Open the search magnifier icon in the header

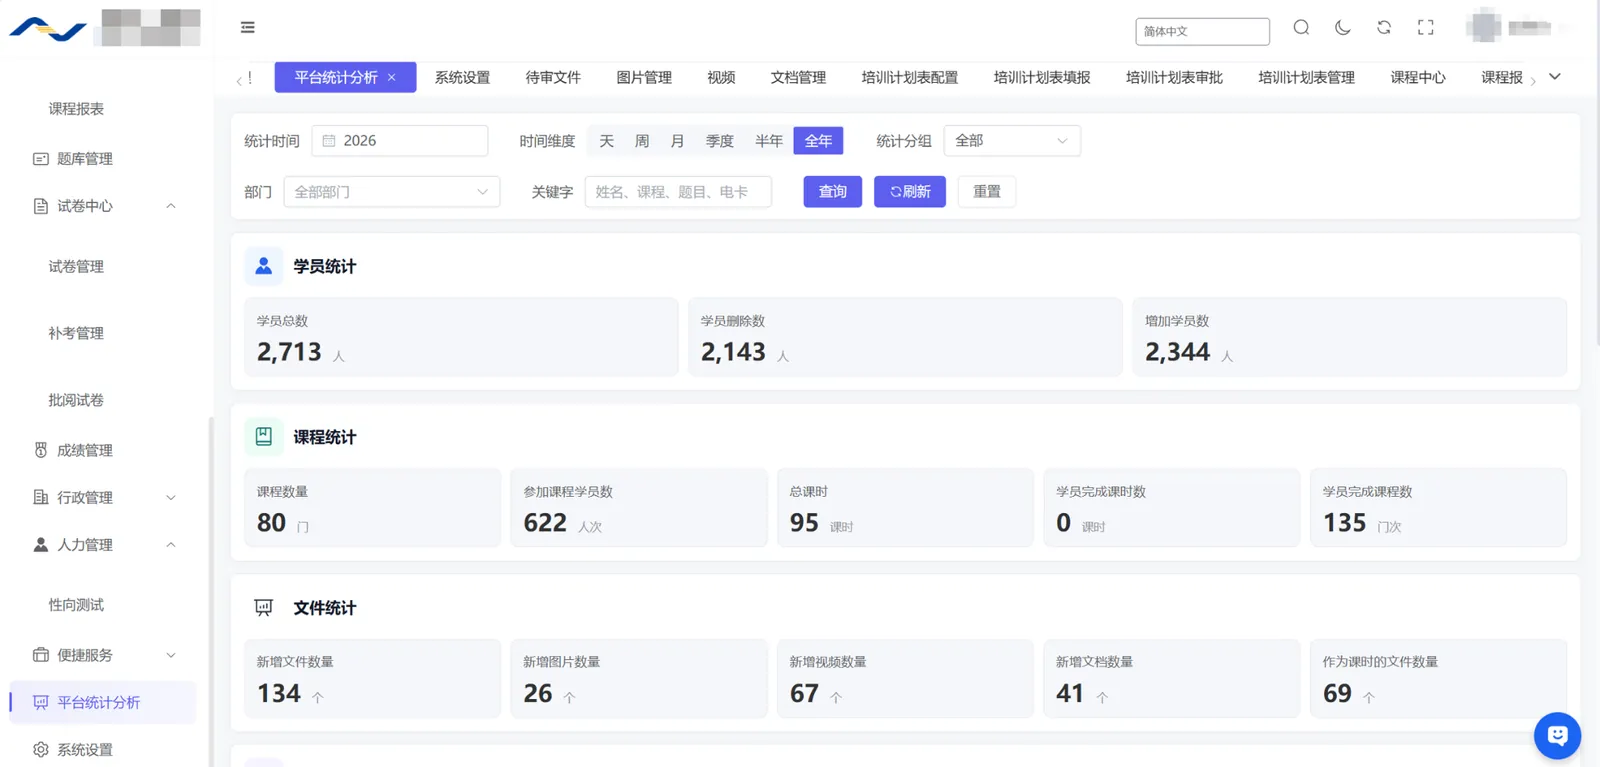(x=1301, y=27)
